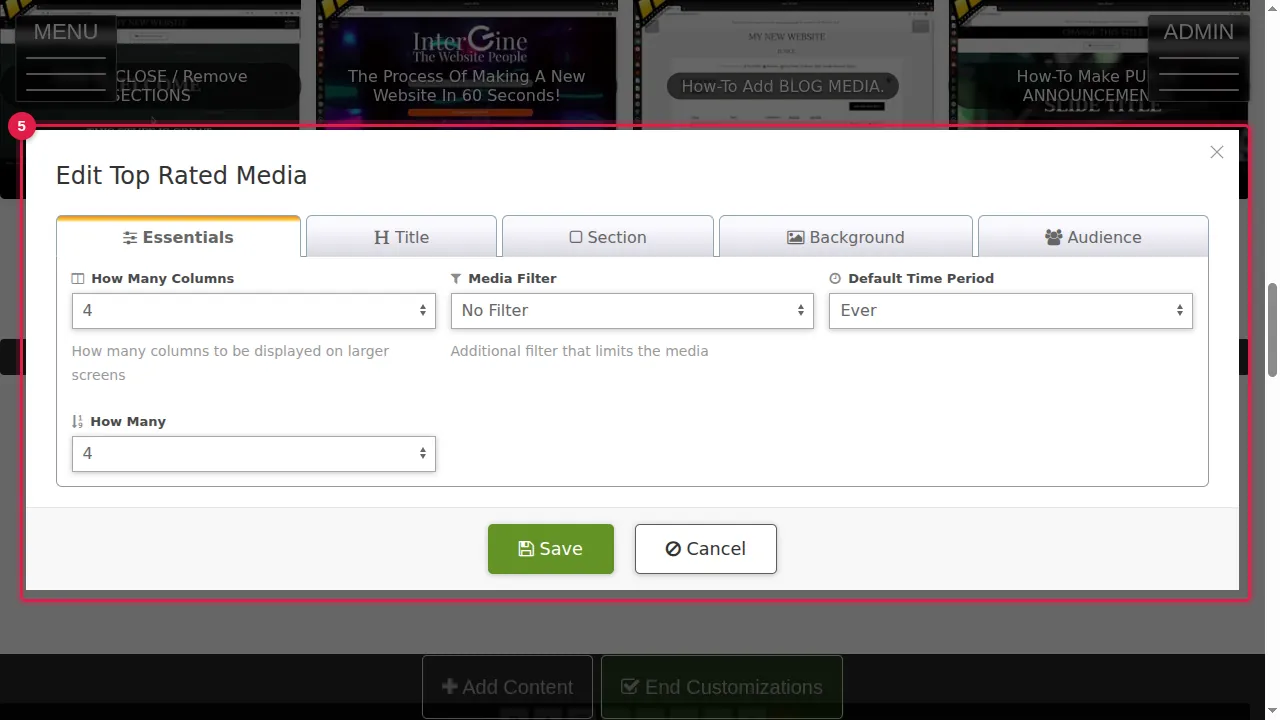Click the End Customizations button

pyautogui.click(x=722, y=687)
